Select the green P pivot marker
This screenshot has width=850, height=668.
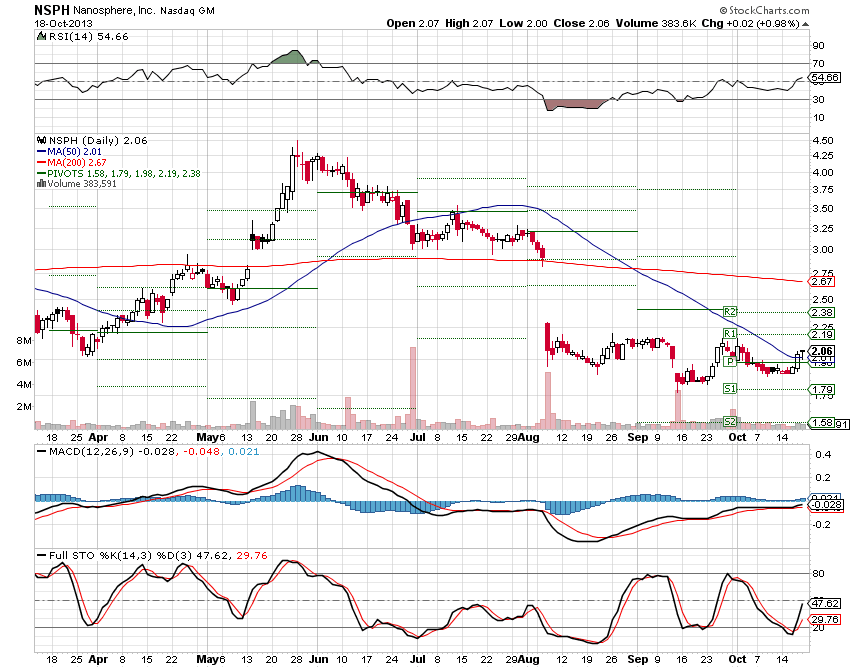[730, 361]
